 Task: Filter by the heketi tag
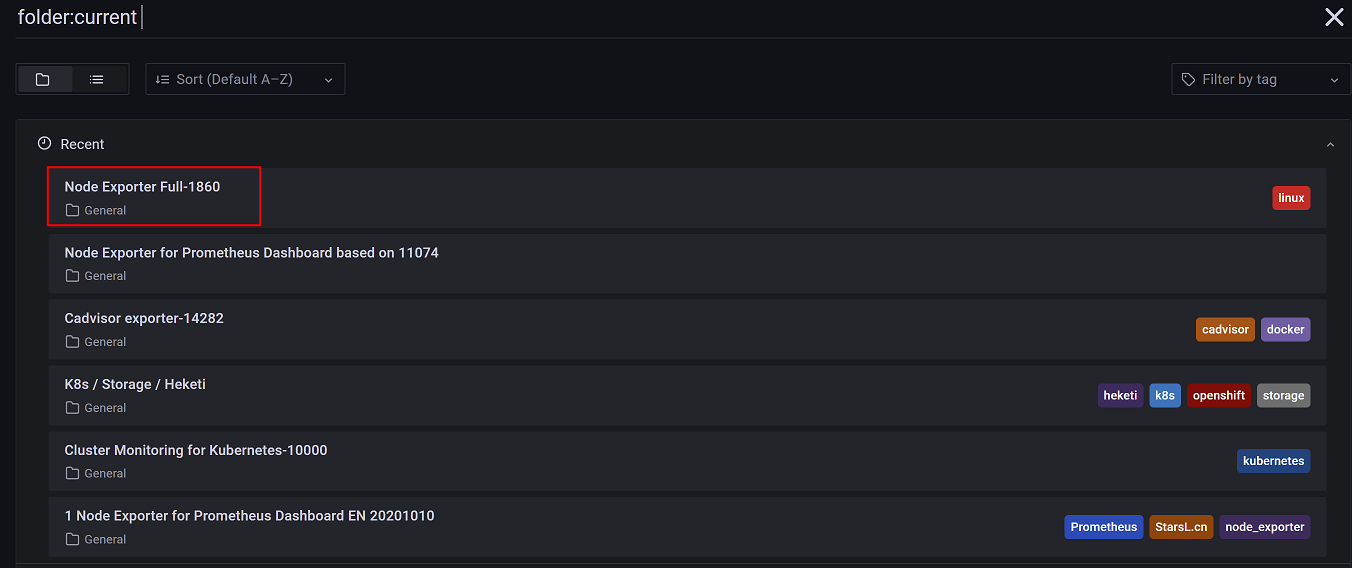pos(1120,395)
